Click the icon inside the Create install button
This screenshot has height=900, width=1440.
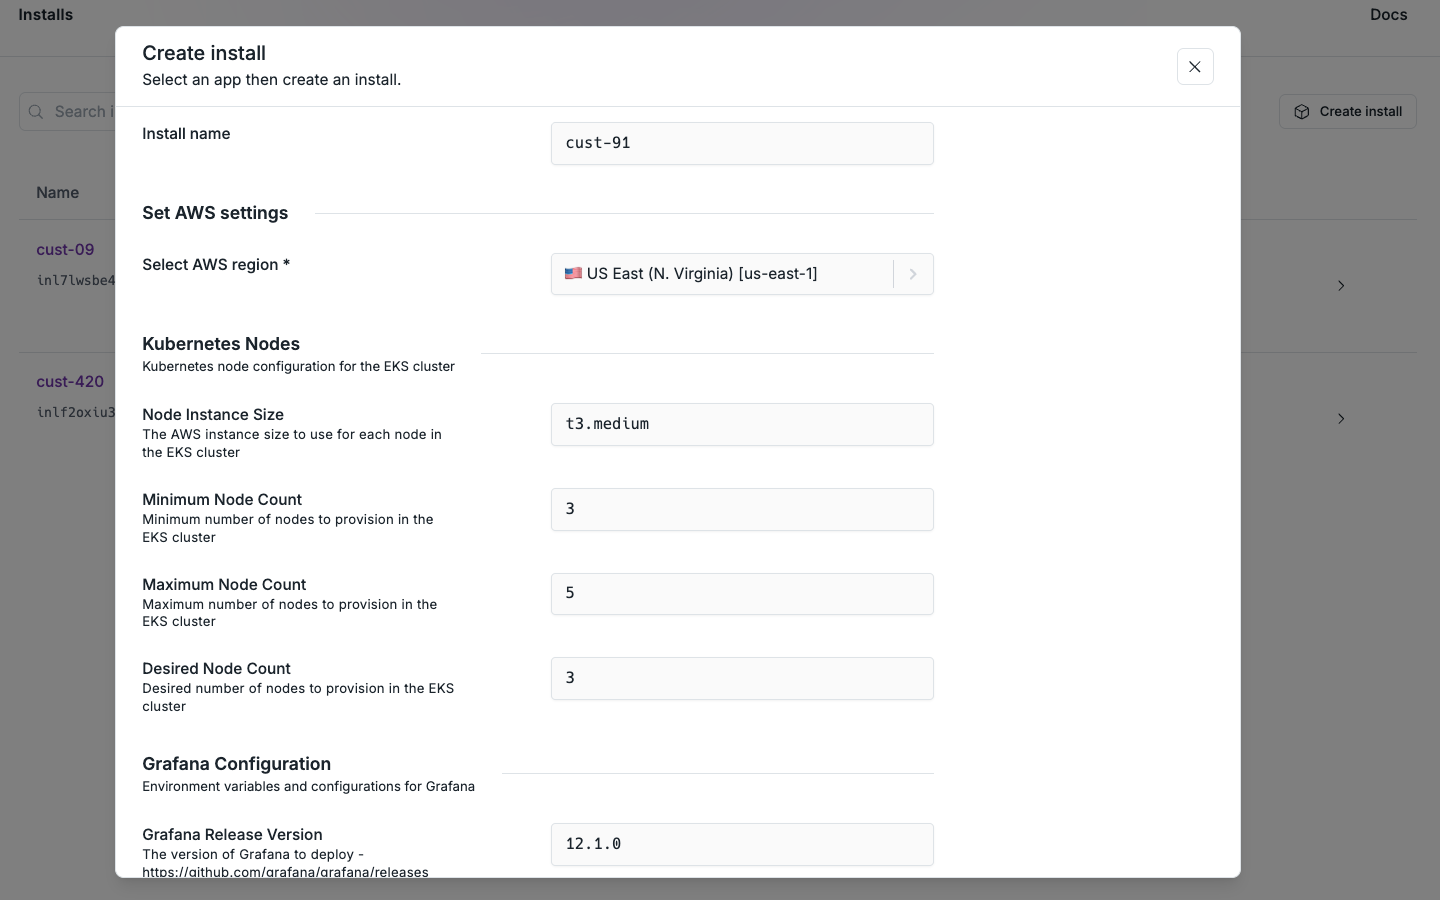1303,111
